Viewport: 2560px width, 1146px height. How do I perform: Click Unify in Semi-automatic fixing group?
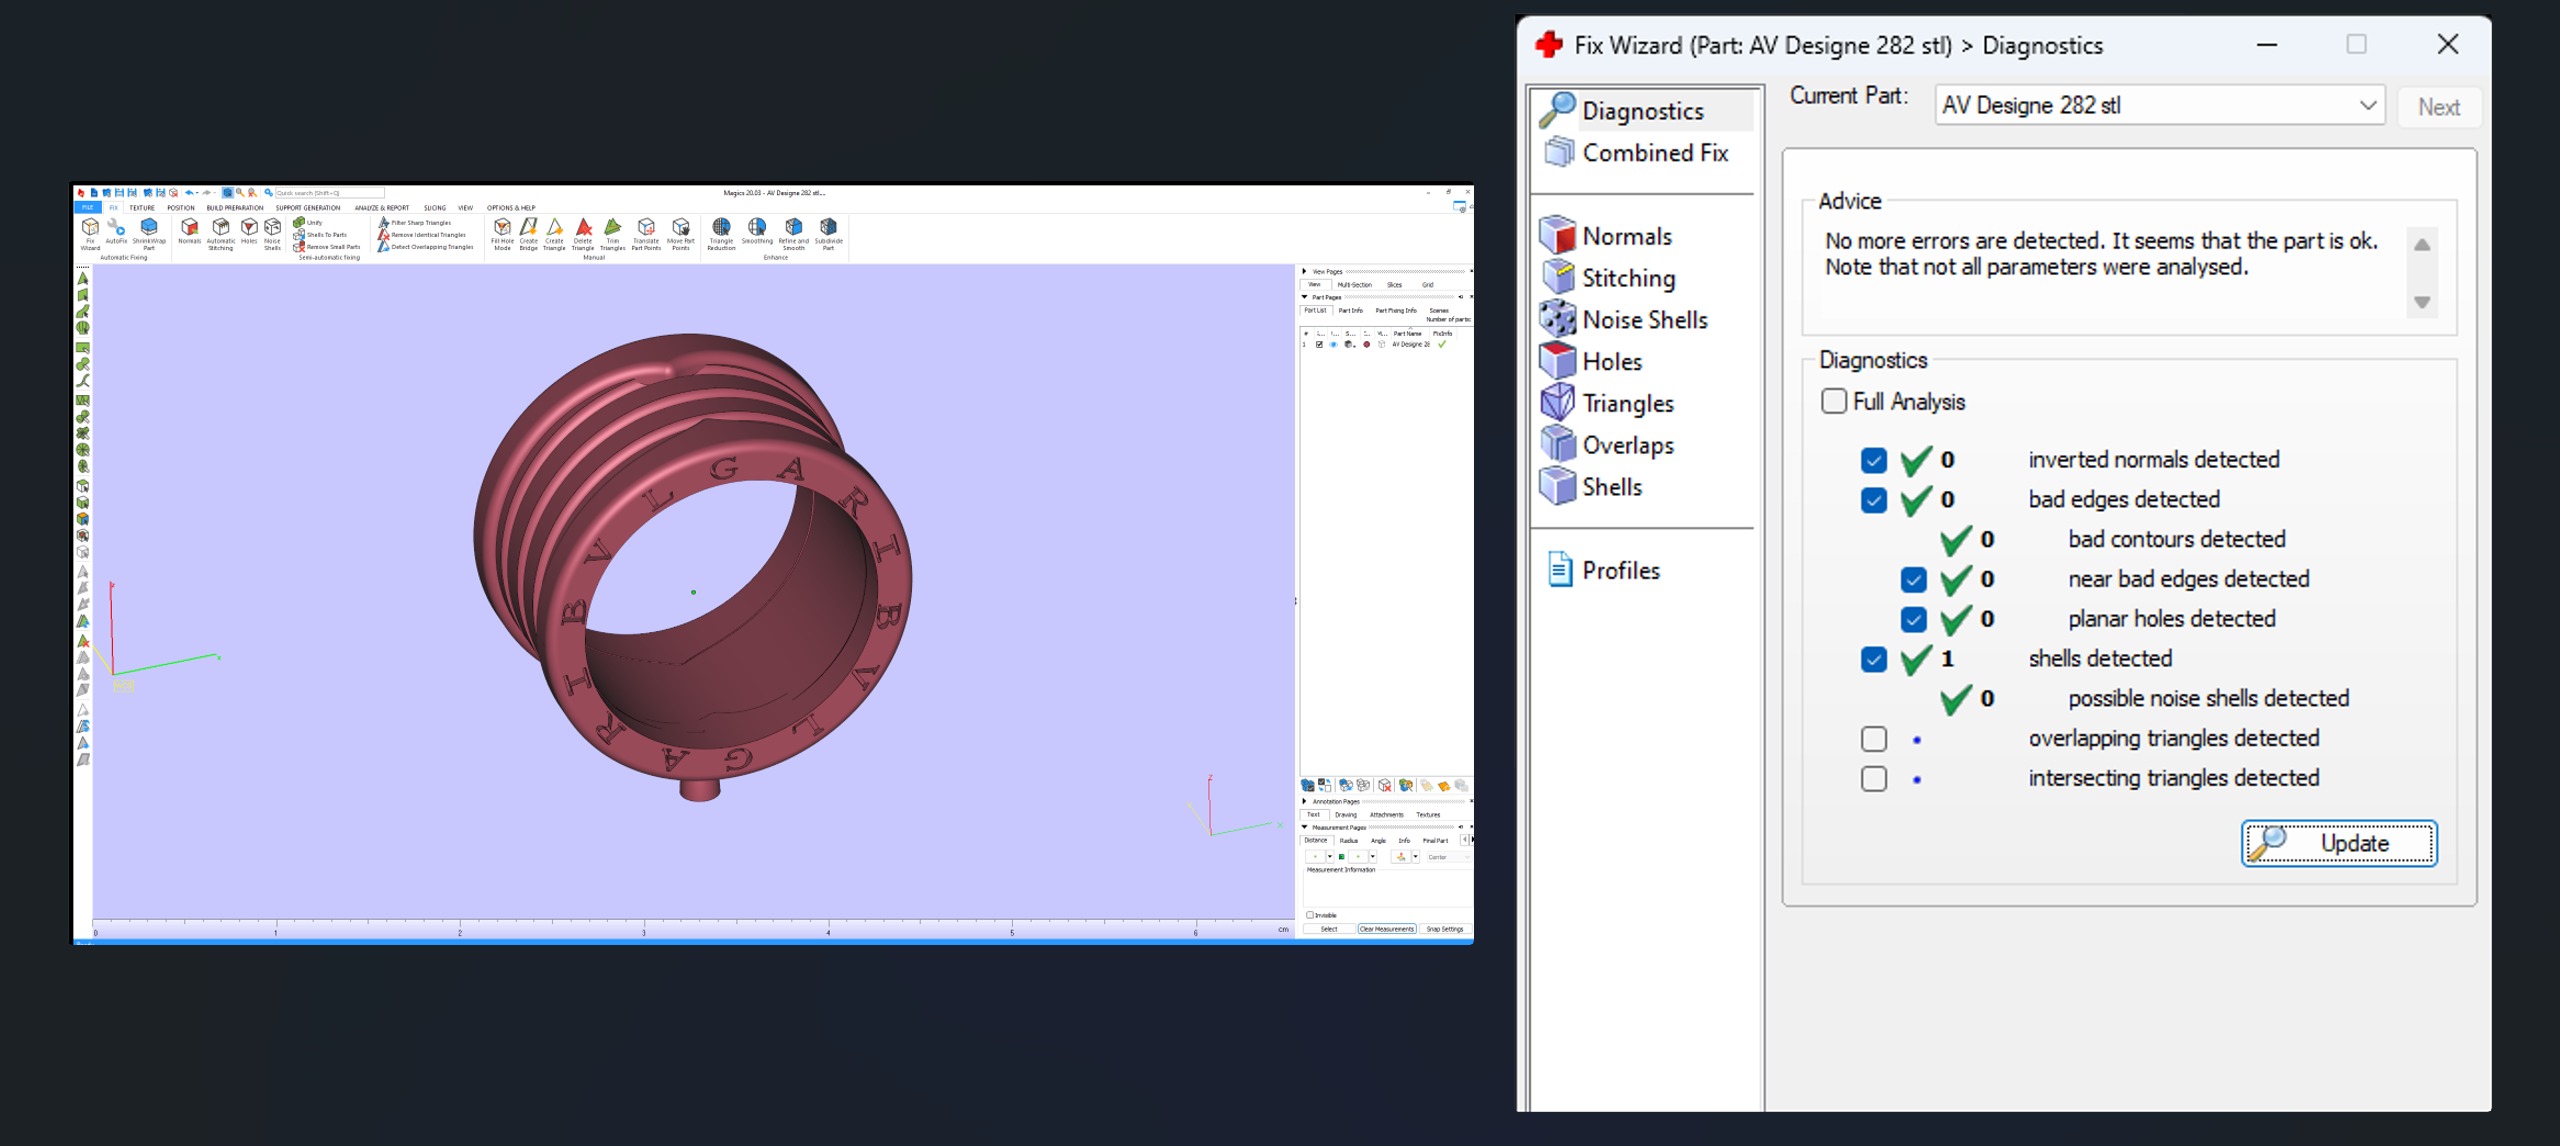tap(308, 222)
